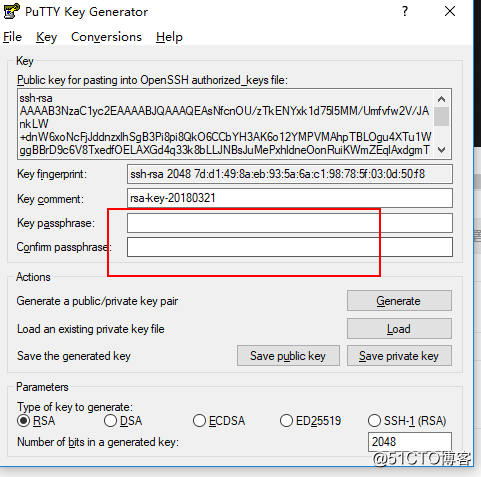Click the number of bits field
481x477 pixels.
(410, 442)
